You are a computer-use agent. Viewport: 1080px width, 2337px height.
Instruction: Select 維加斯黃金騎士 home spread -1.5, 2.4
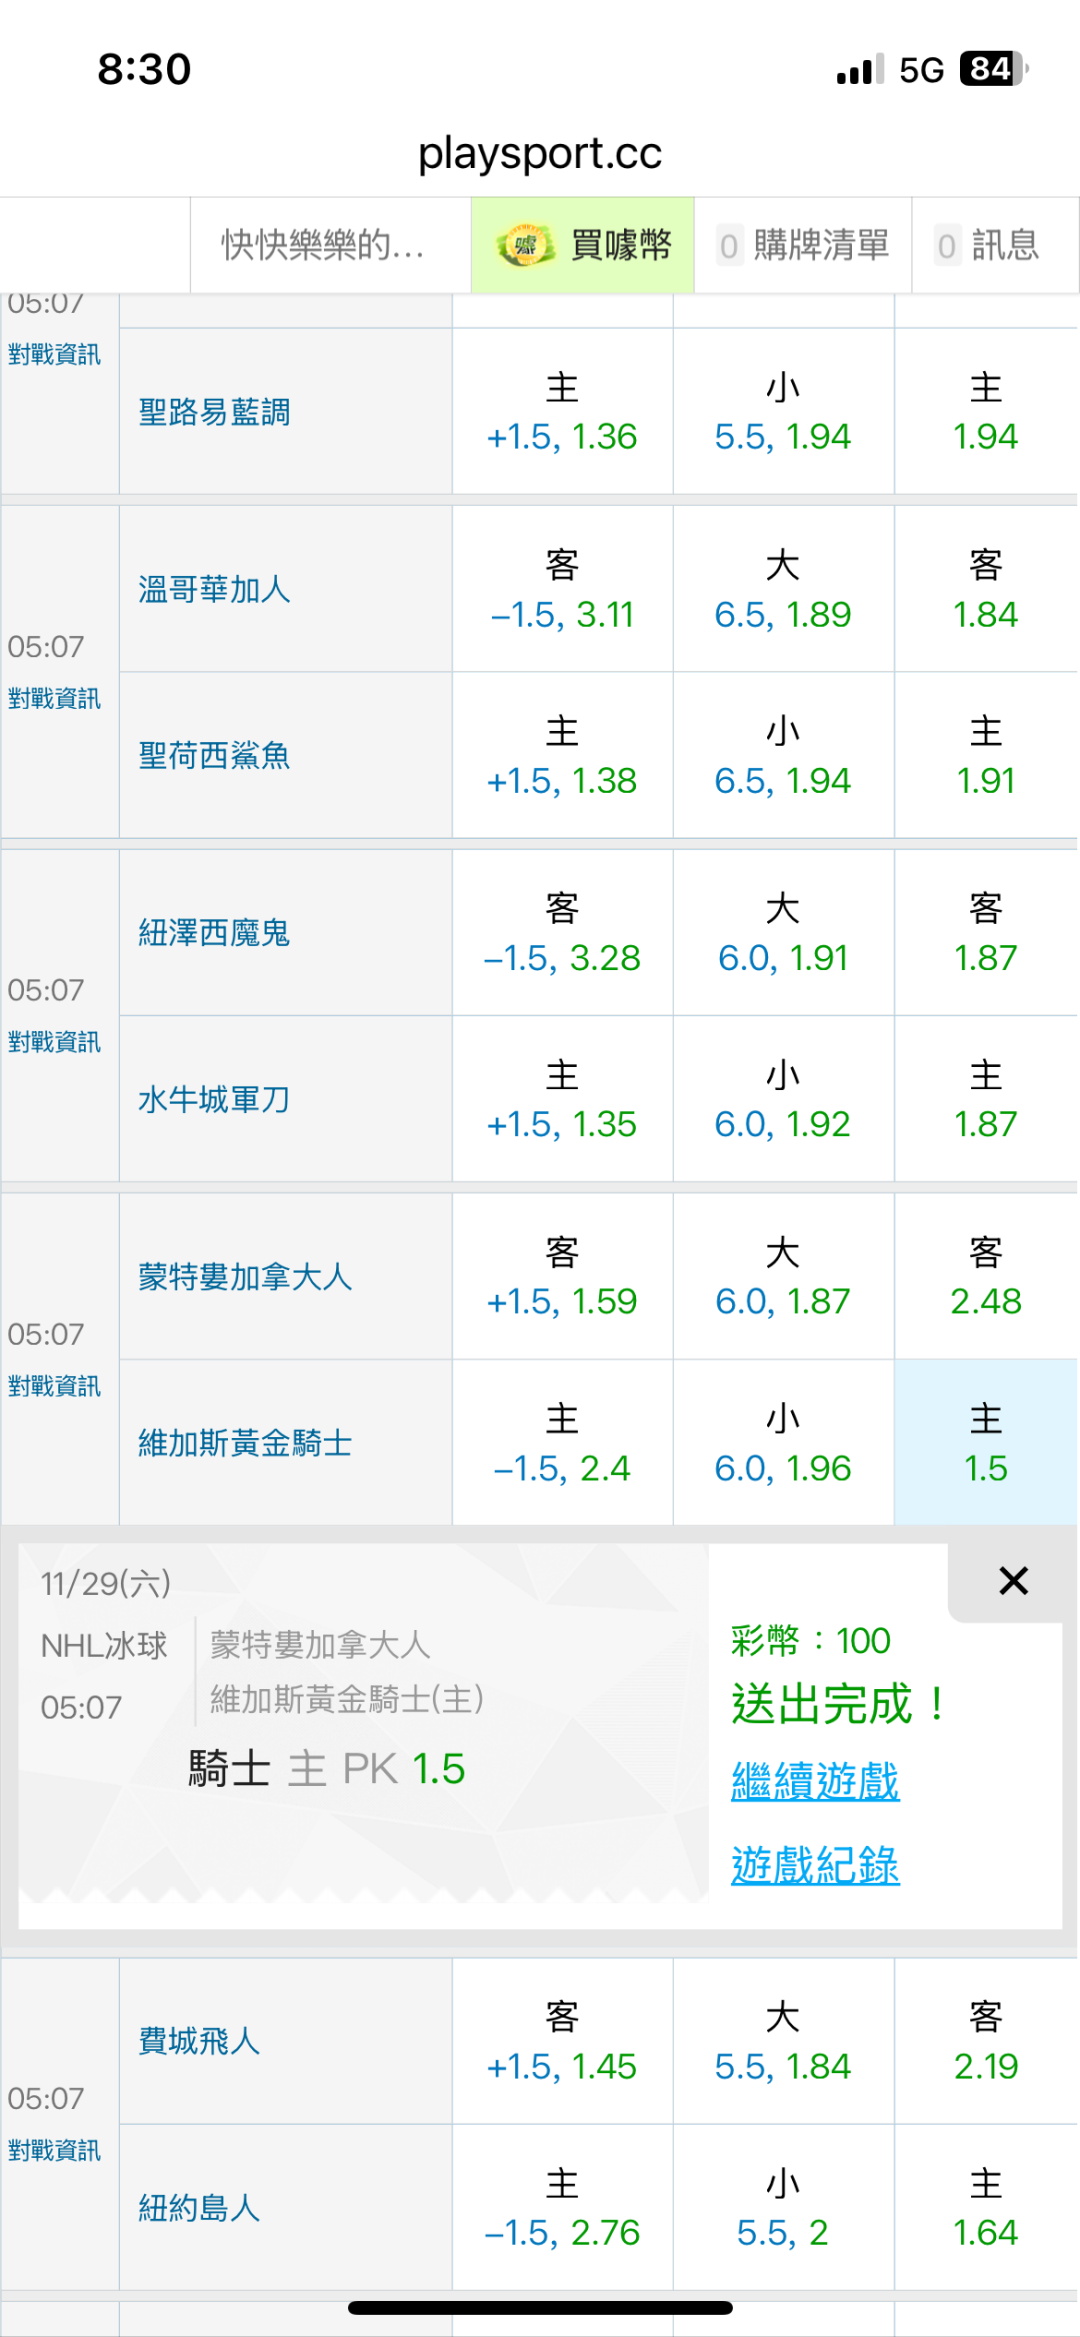(x=562, y=1443)
